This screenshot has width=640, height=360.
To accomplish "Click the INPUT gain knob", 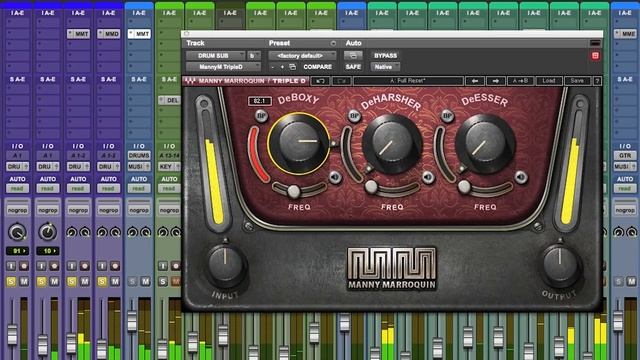I will point(225,263).
